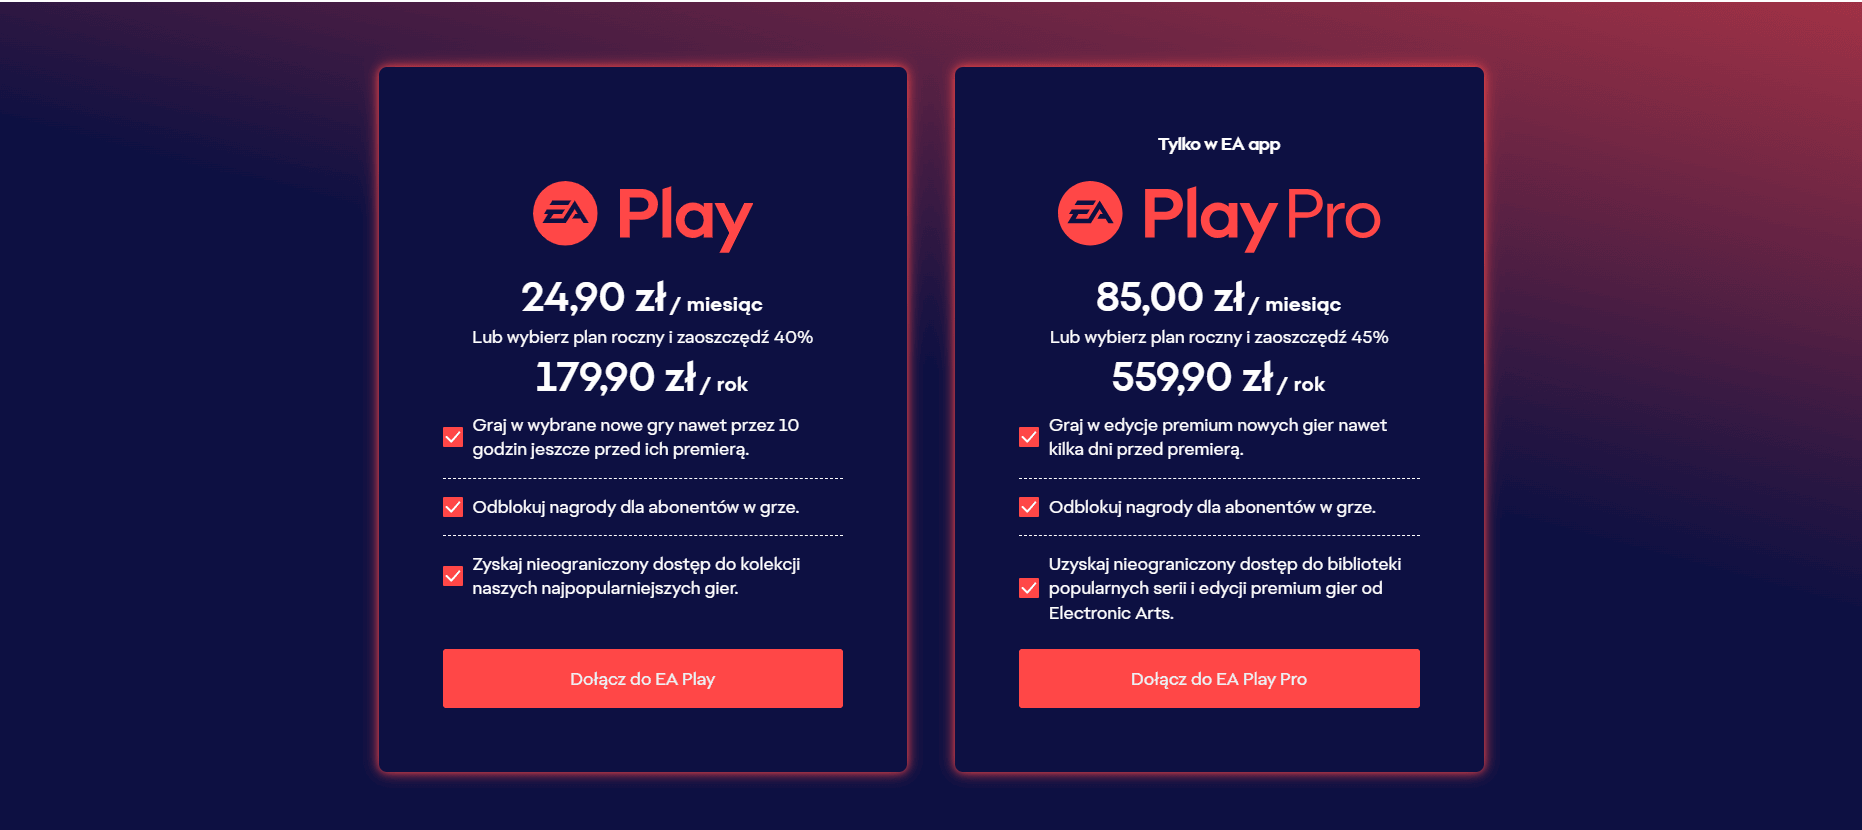Click the EA circle logo on the Play Pro card

click(x=1090, y=213)
